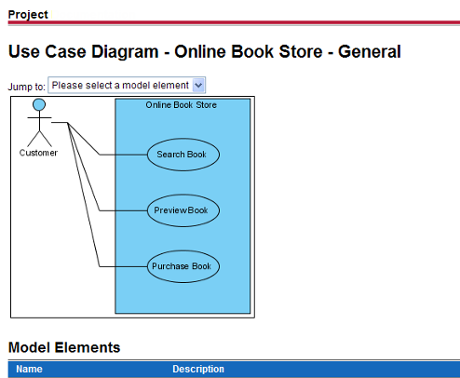Viewport: 460px width, 378px height.
Task: Click the Search Book use case ellipse
Action: 183,155
